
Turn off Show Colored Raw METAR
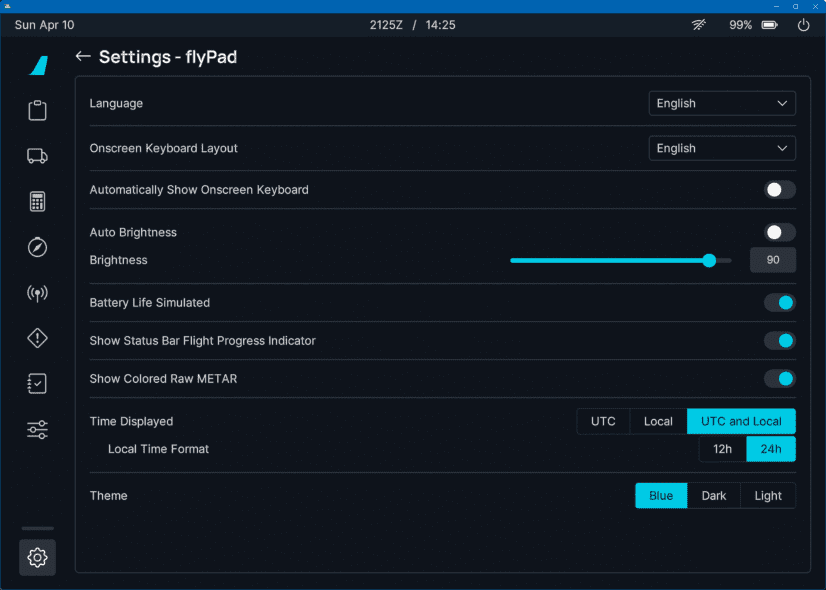(x=779, y=379)
